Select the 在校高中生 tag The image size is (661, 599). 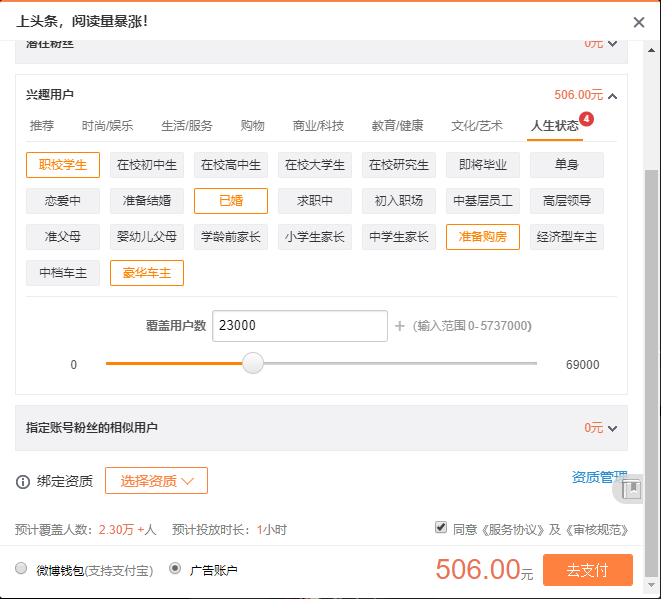(231, 165)
